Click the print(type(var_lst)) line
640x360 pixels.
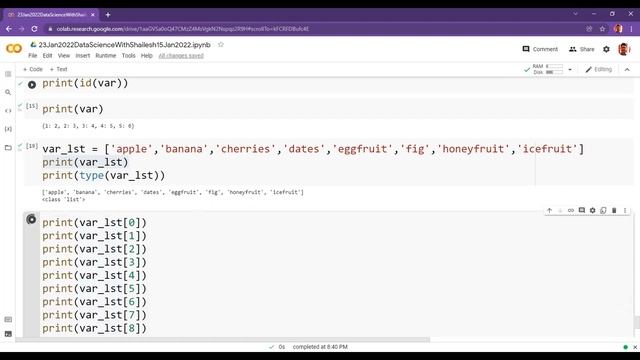coord(104,176)
